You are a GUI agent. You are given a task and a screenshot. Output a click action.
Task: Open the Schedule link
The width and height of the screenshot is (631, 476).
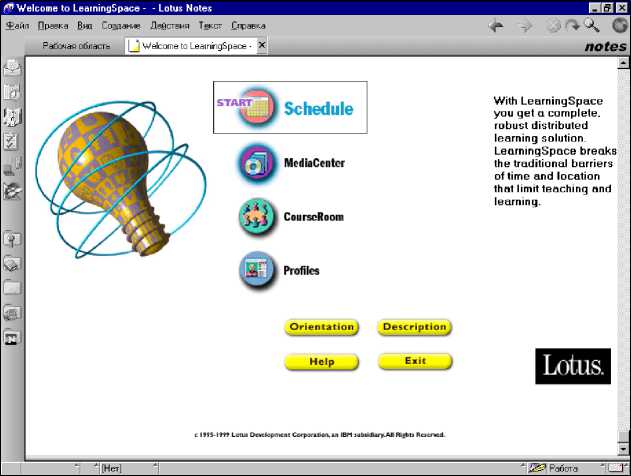[319, 109]
